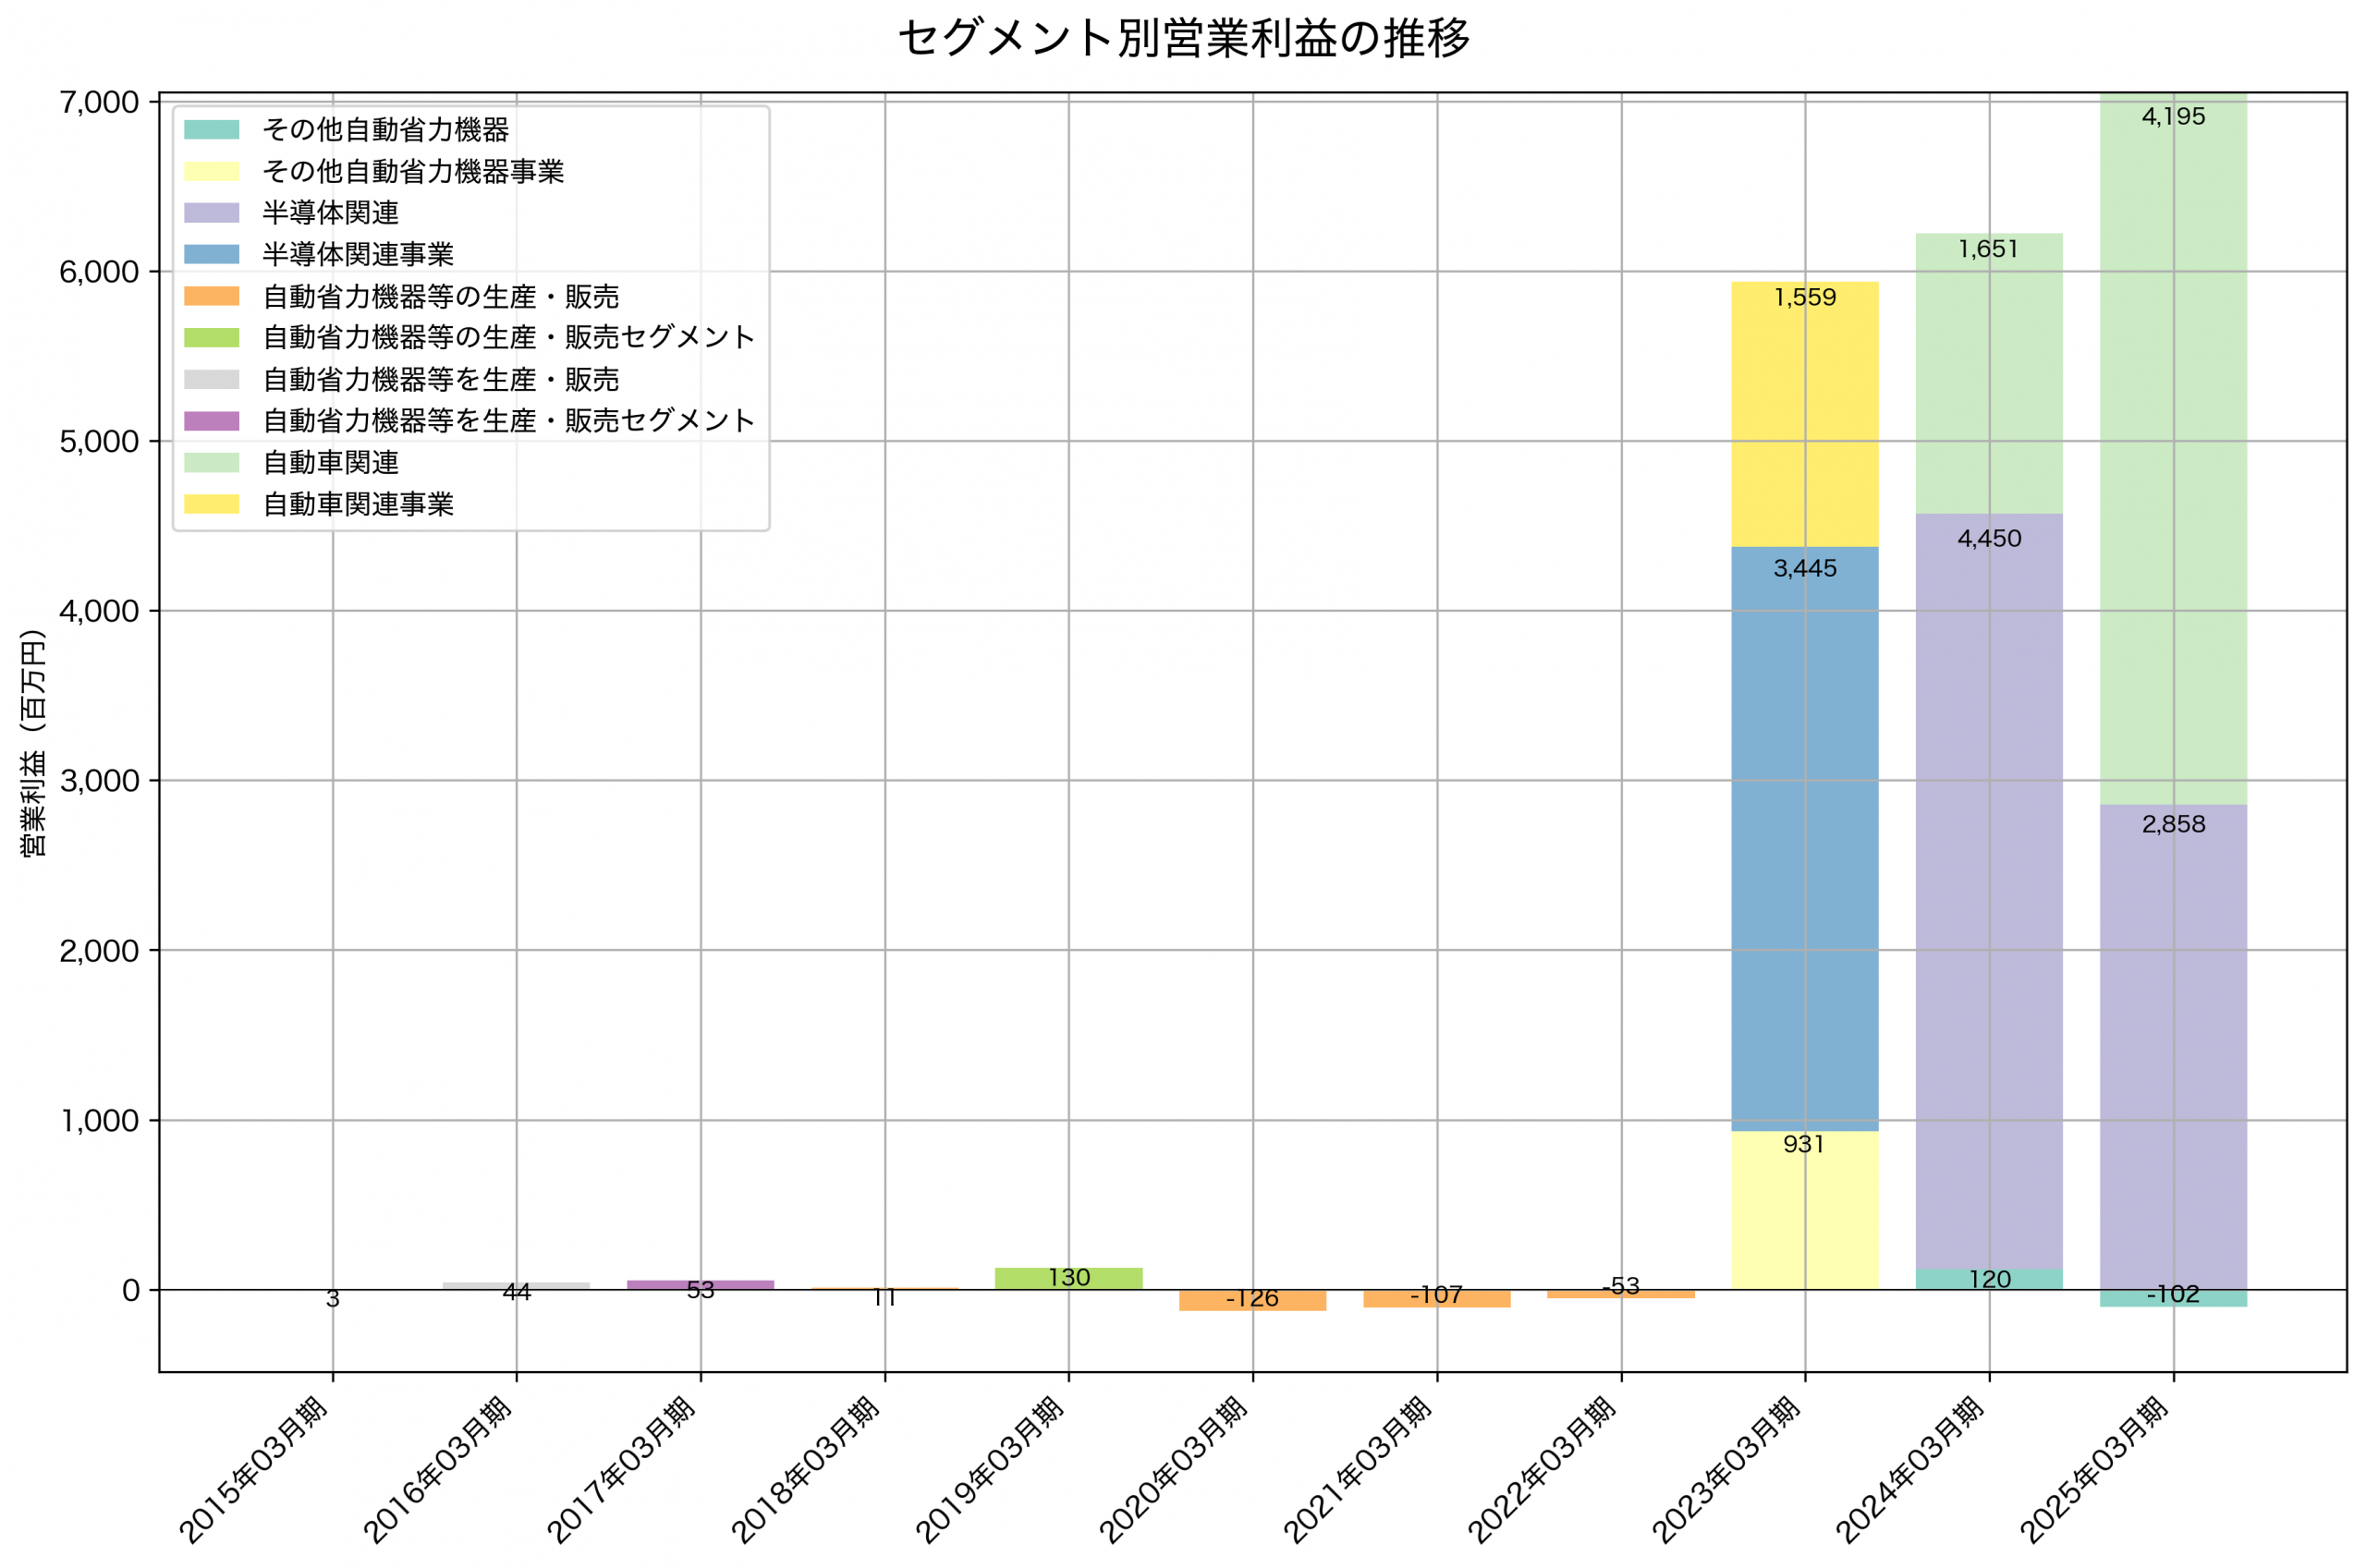
Task: Click the 1,651 value label
Action: click(x=1989, y=250)
